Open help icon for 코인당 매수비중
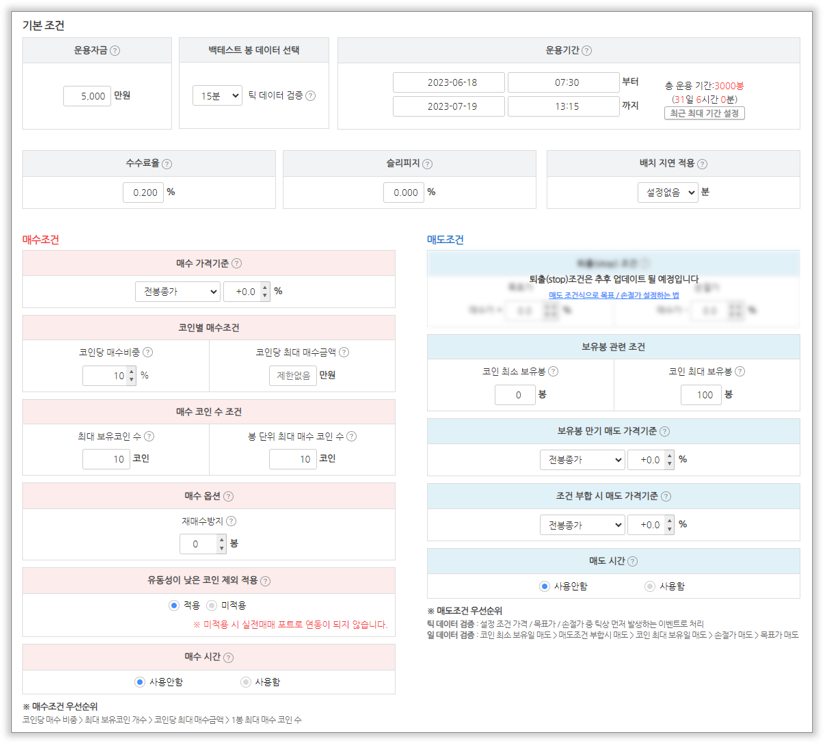The image size is (824, 744). point(148,352)
